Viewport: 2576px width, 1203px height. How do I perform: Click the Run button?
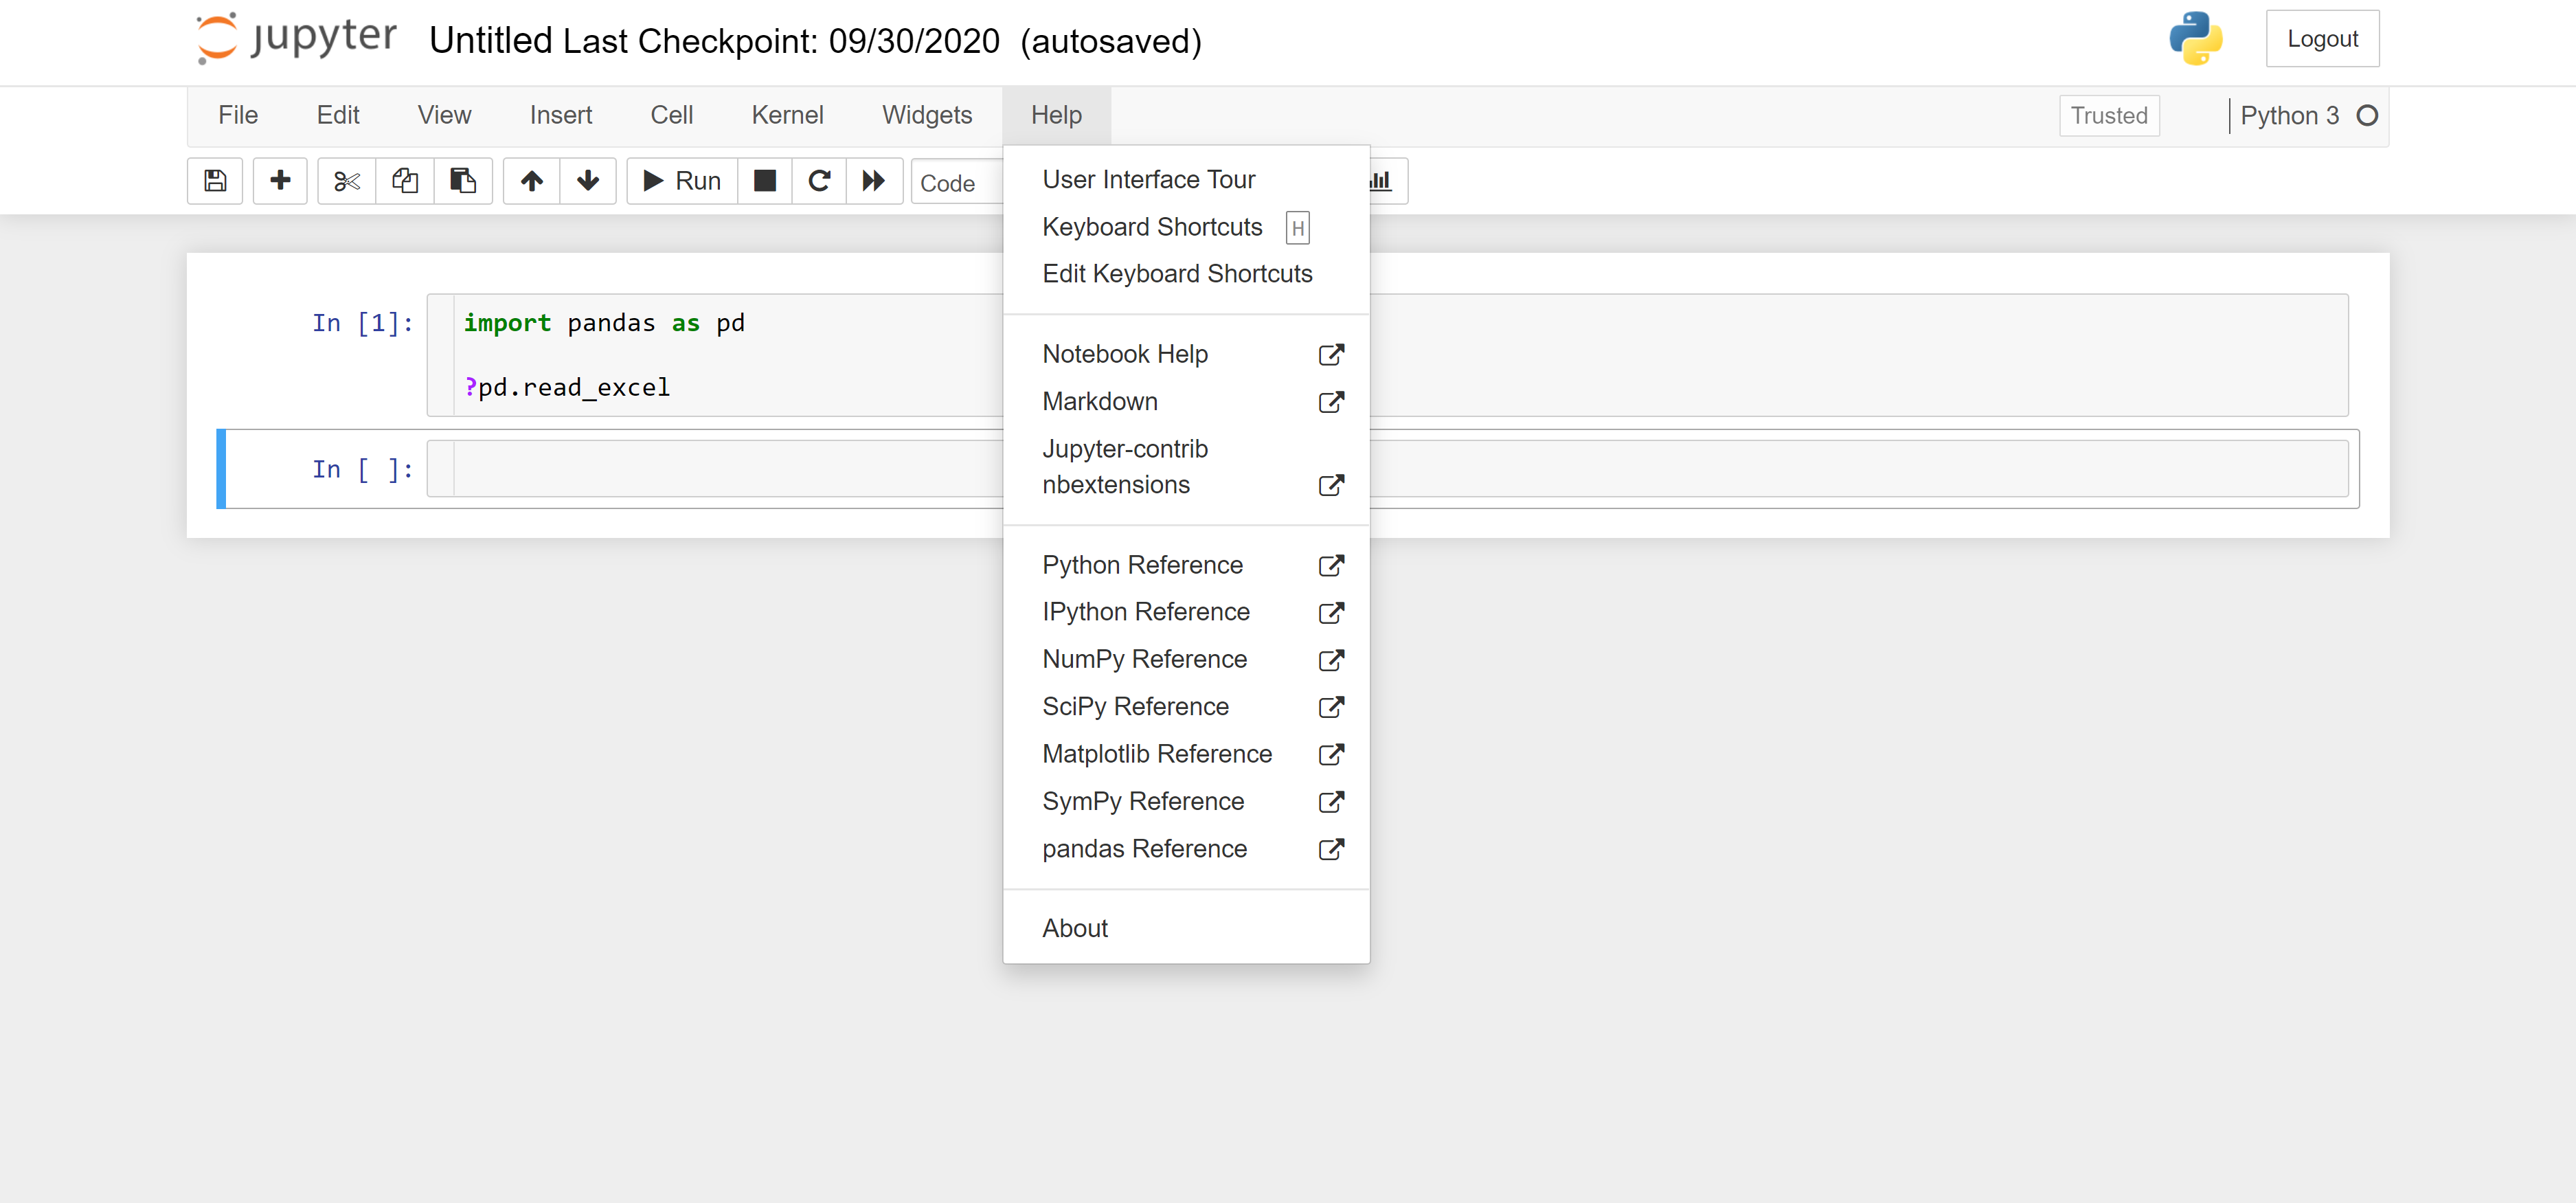[683, 181]
